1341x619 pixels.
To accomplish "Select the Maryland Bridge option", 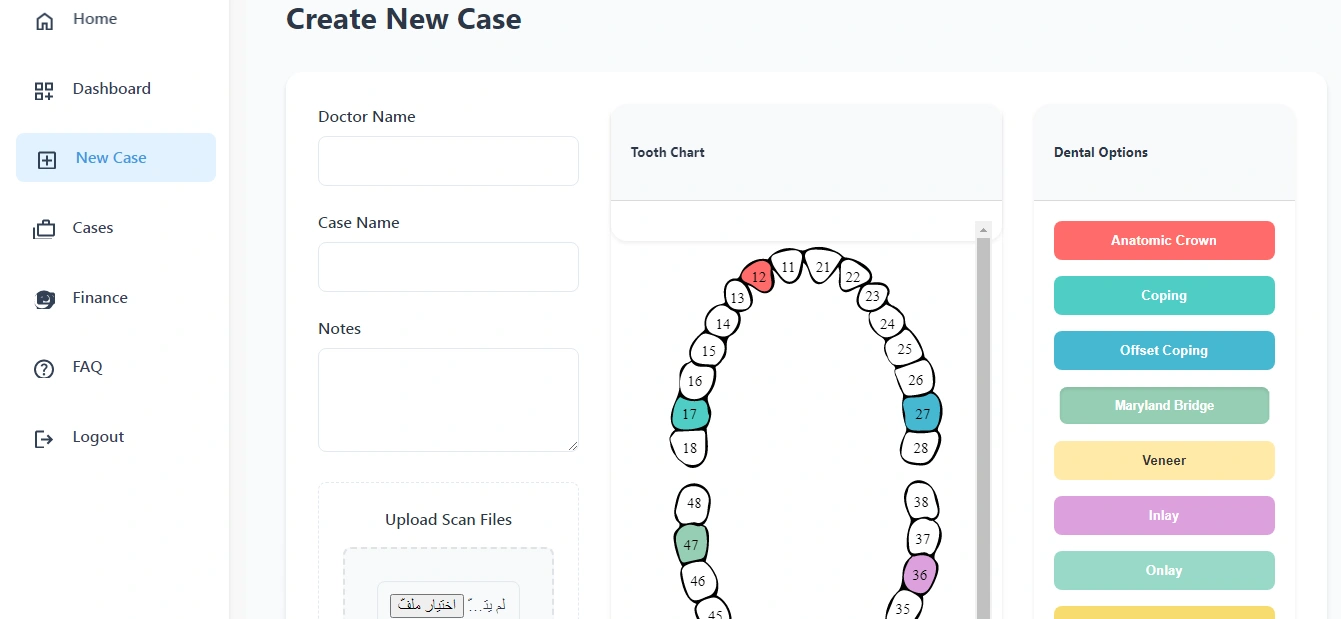I will pos(1164,406).
